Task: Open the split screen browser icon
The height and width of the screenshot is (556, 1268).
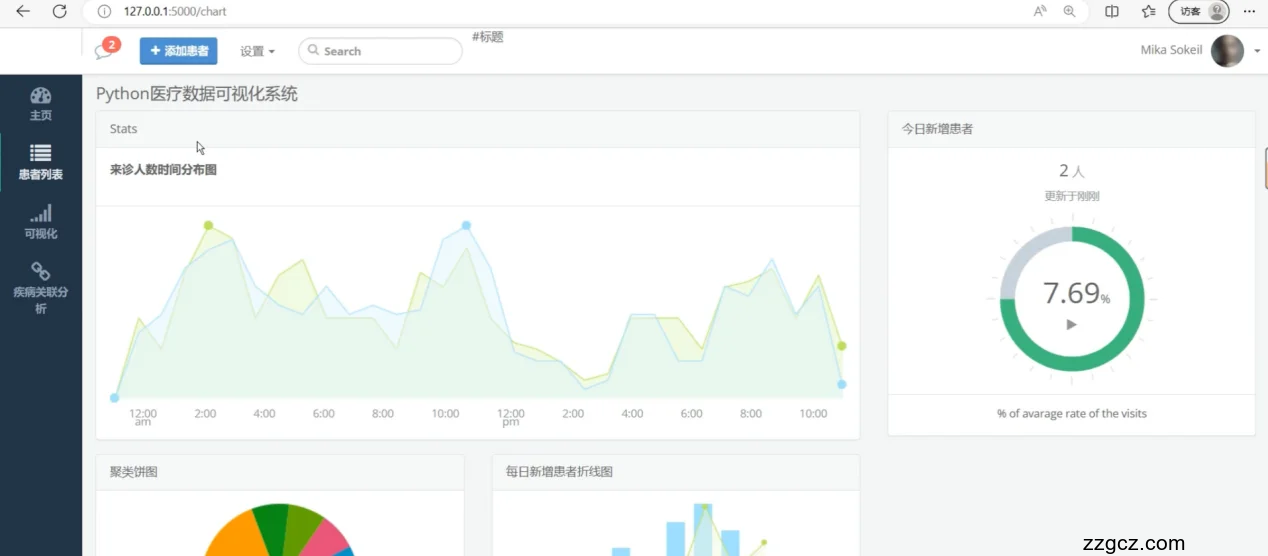Action: point(1111,11)
